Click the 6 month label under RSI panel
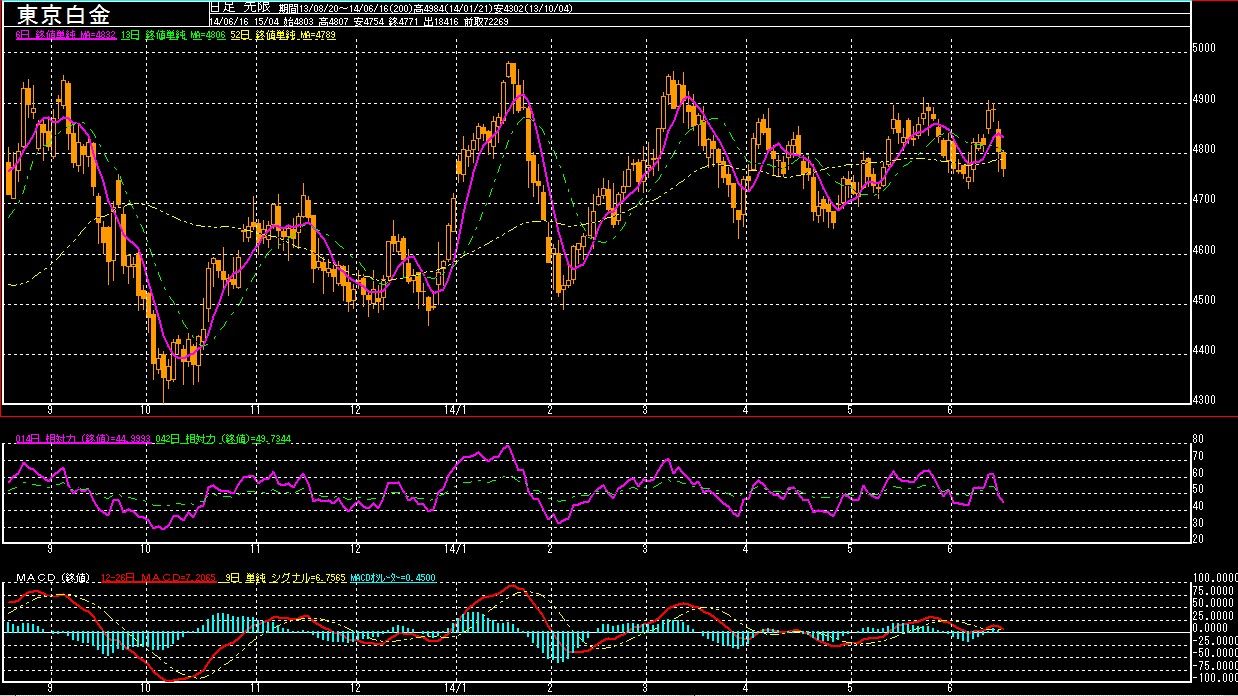 tap(948, 549)
